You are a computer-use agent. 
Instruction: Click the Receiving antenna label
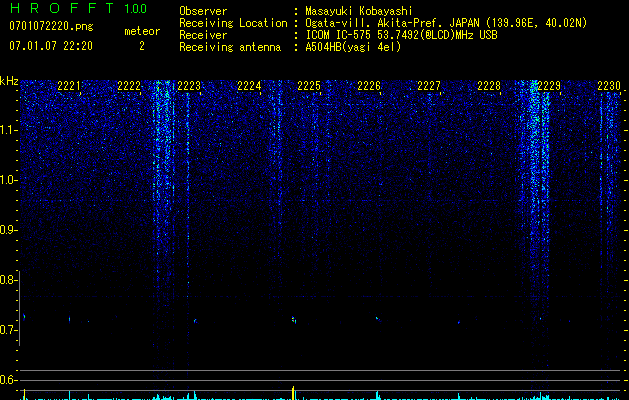(230, 47)
